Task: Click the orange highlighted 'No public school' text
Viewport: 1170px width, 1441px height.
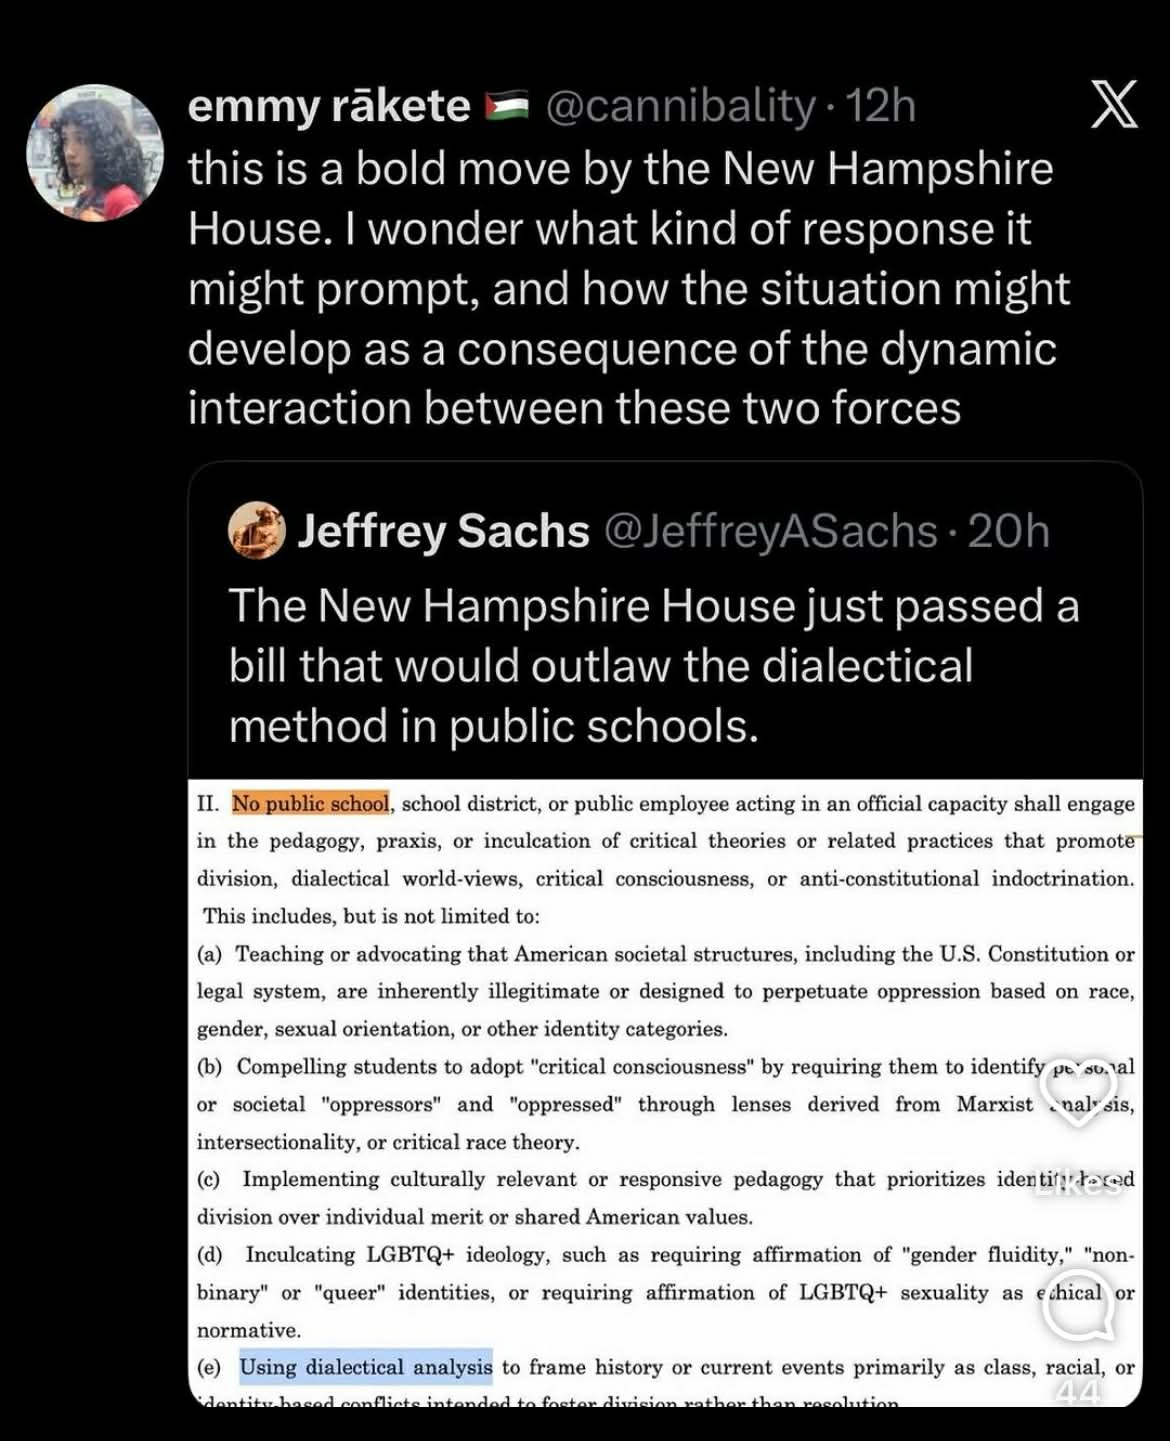Action: pyautogui.click(x=311, y=804)
